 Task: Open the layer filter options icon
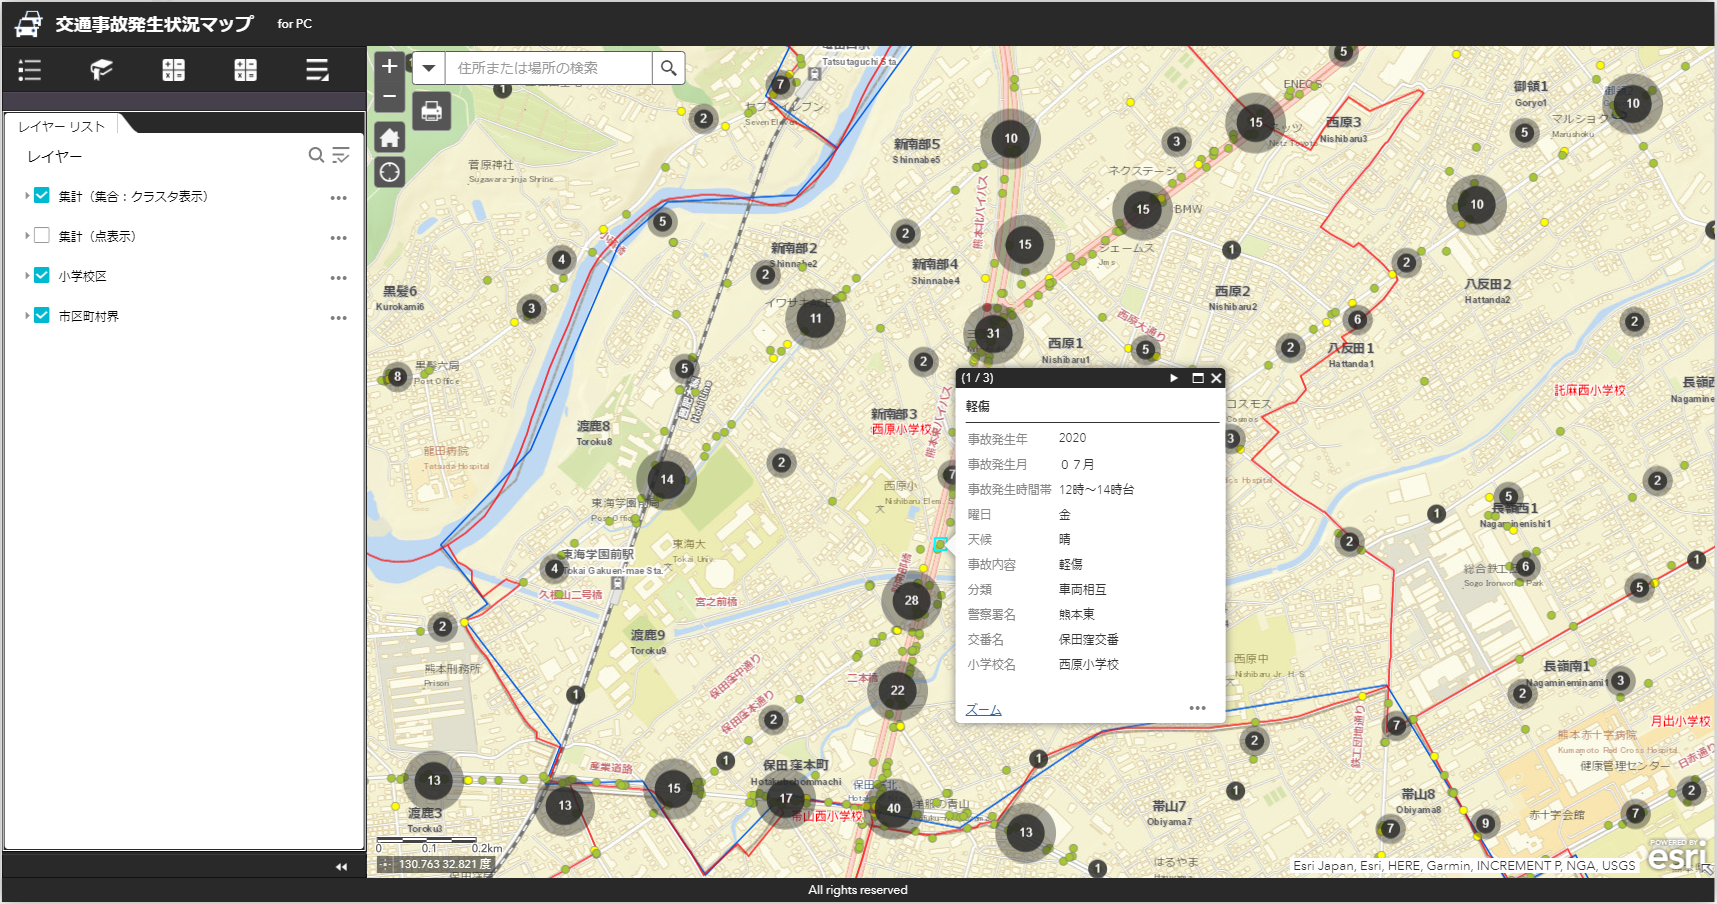tap(341, 155)
